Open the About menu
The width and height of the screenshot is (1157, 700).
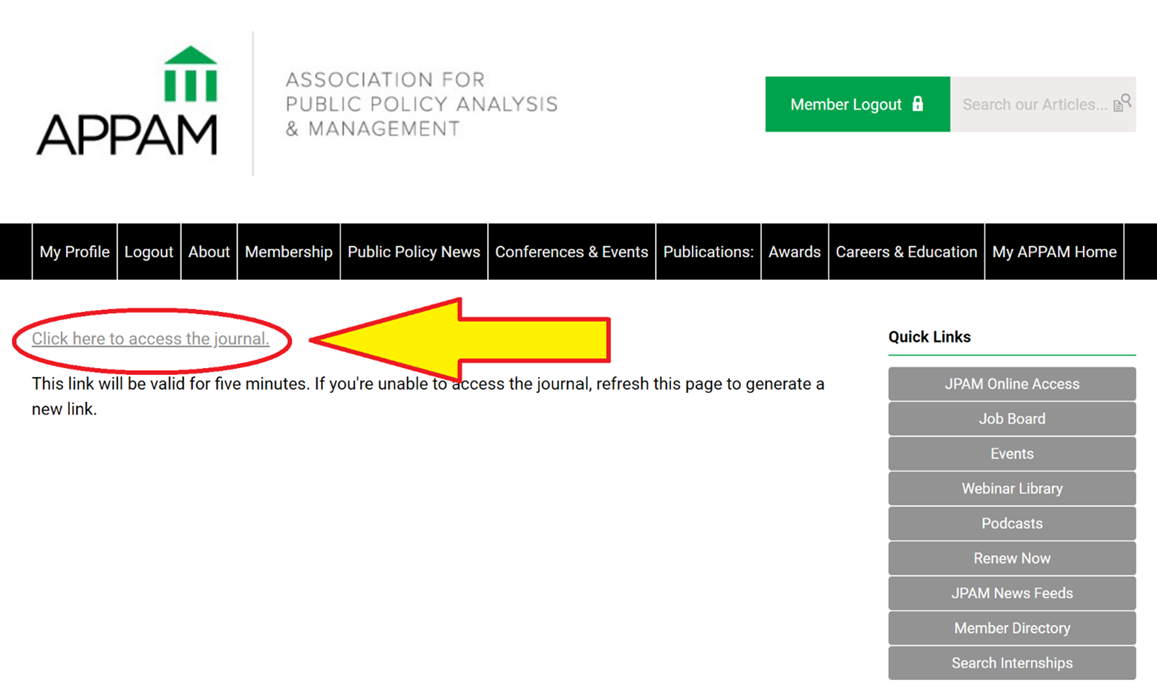tap(209, 252)
